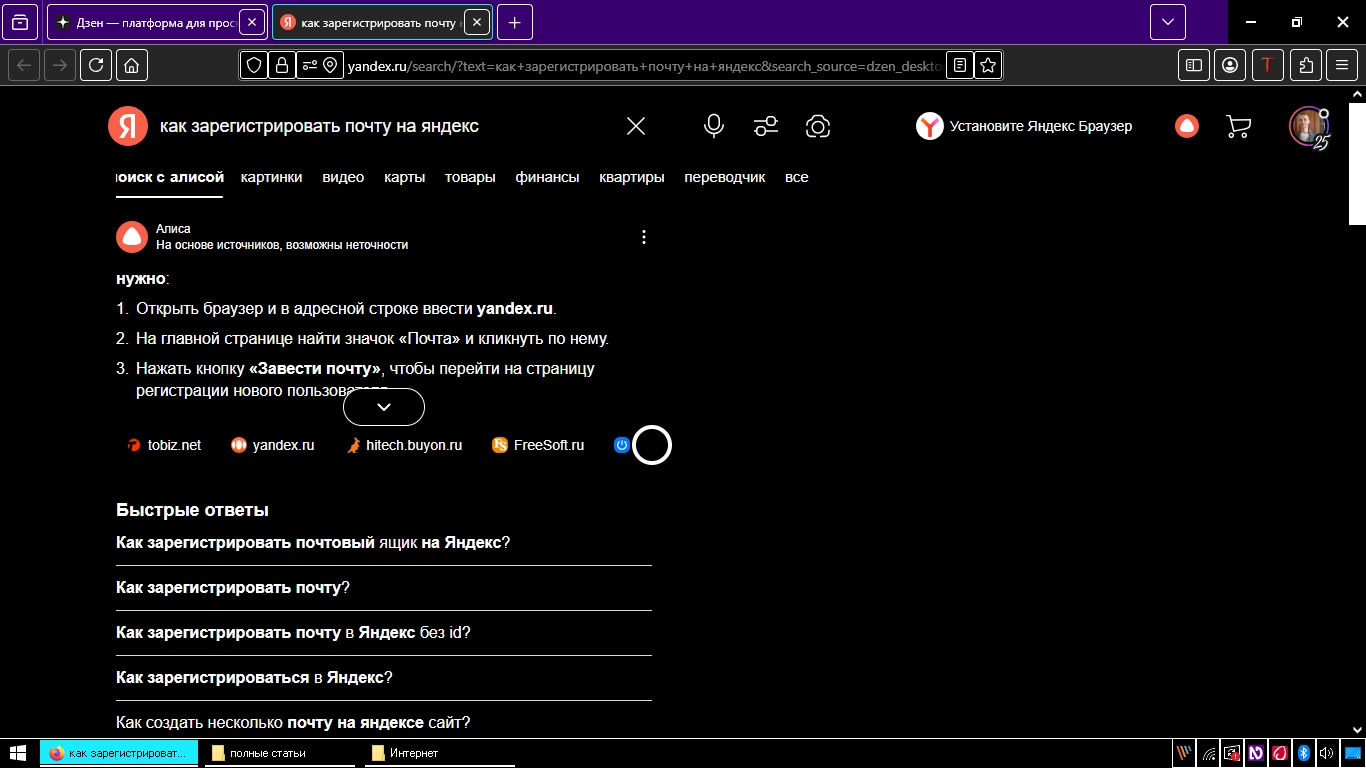Click the red T extension icon

pos(1268,65)
